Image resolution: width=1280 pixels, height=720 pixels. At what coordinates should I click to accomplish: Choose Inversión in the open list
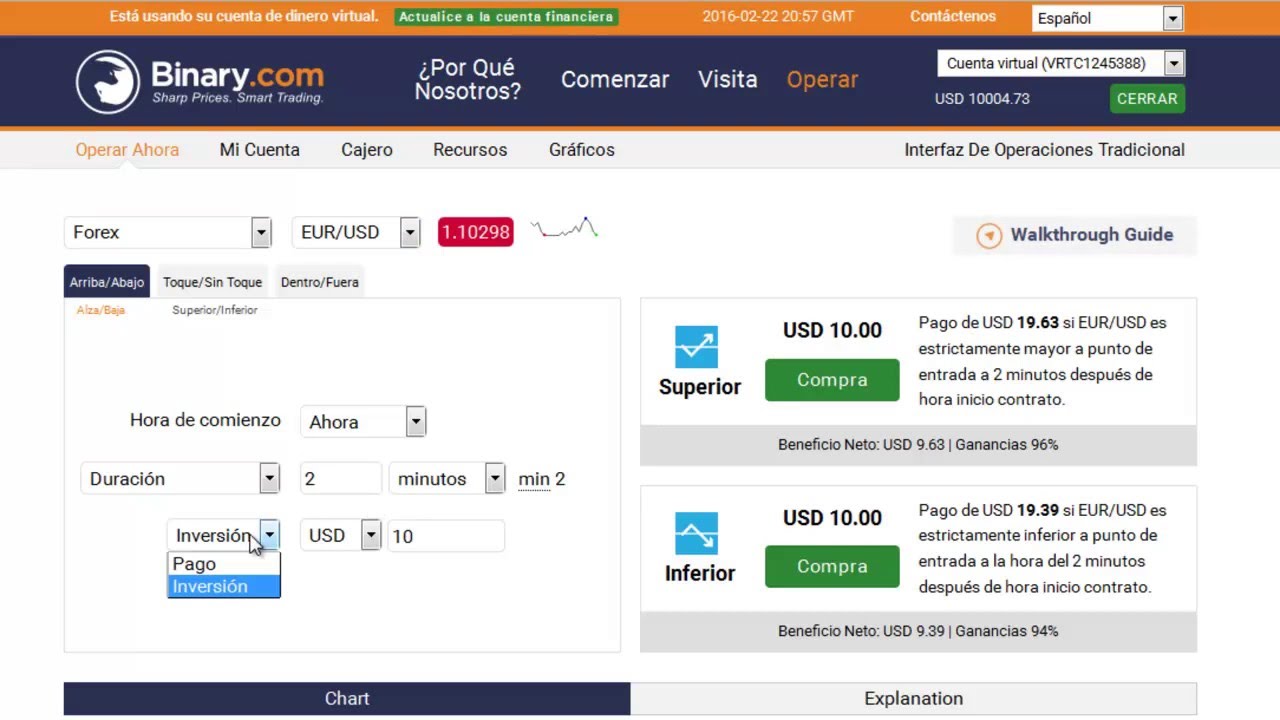click(x=224, y=587)
